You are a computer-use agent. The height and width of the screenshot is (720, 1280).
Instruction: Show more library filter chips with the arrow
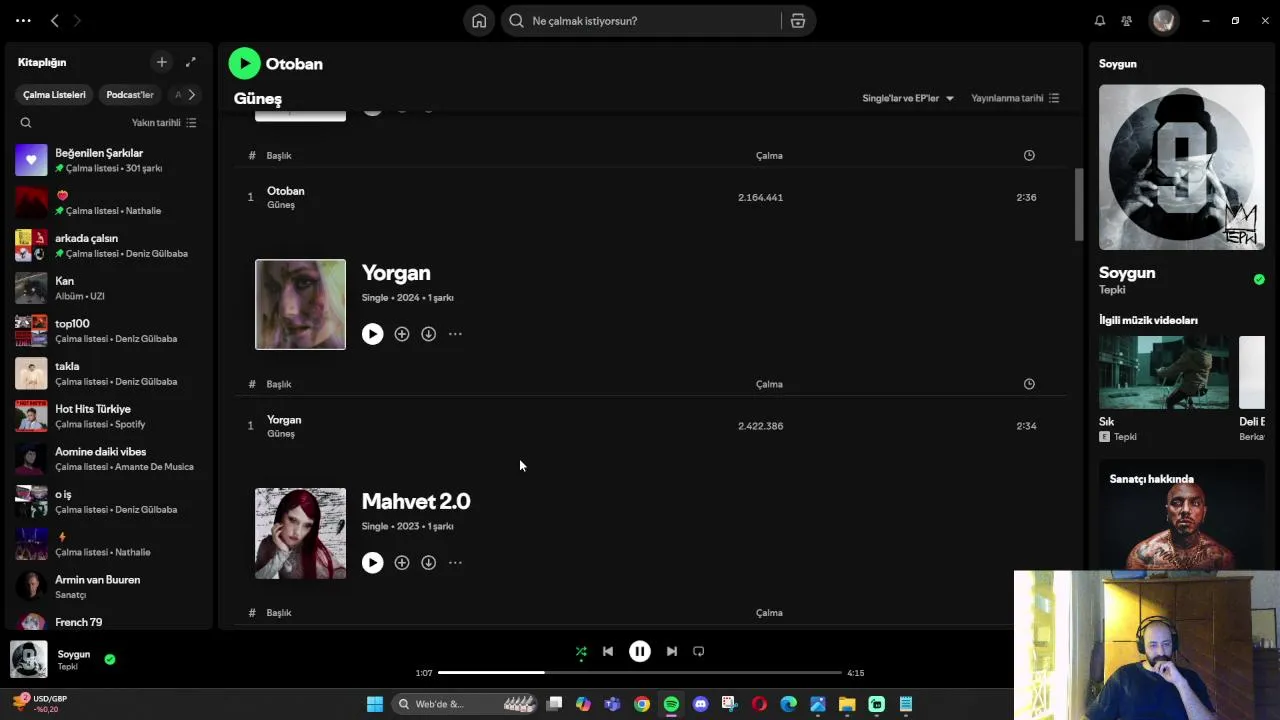pos(191,95)
